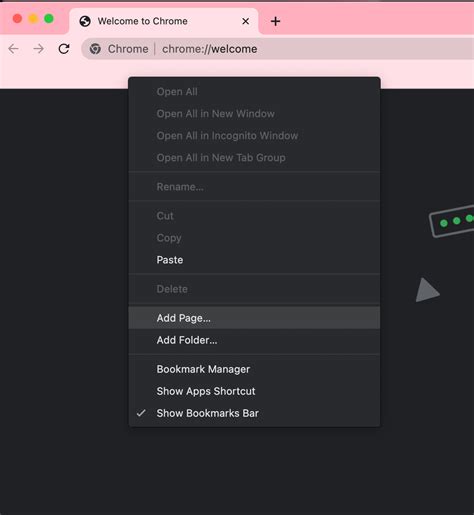This screenshot has width=474, height=515.
Task: Choose Add Folder... menu entry
Action: click(x=254, y=340)
